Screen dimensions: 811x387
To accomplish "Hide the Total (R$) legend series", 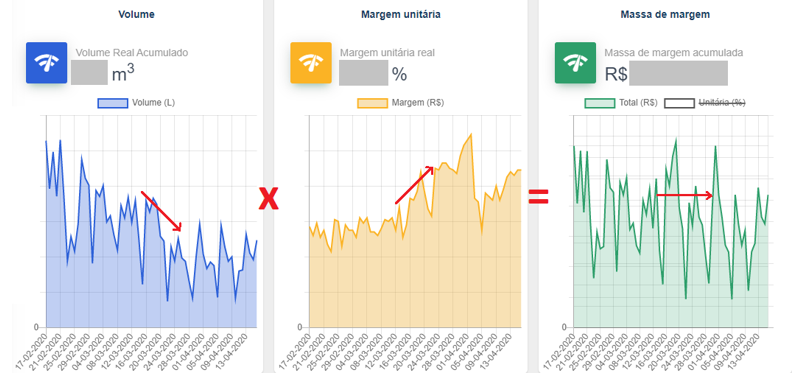I will (622, 103).
